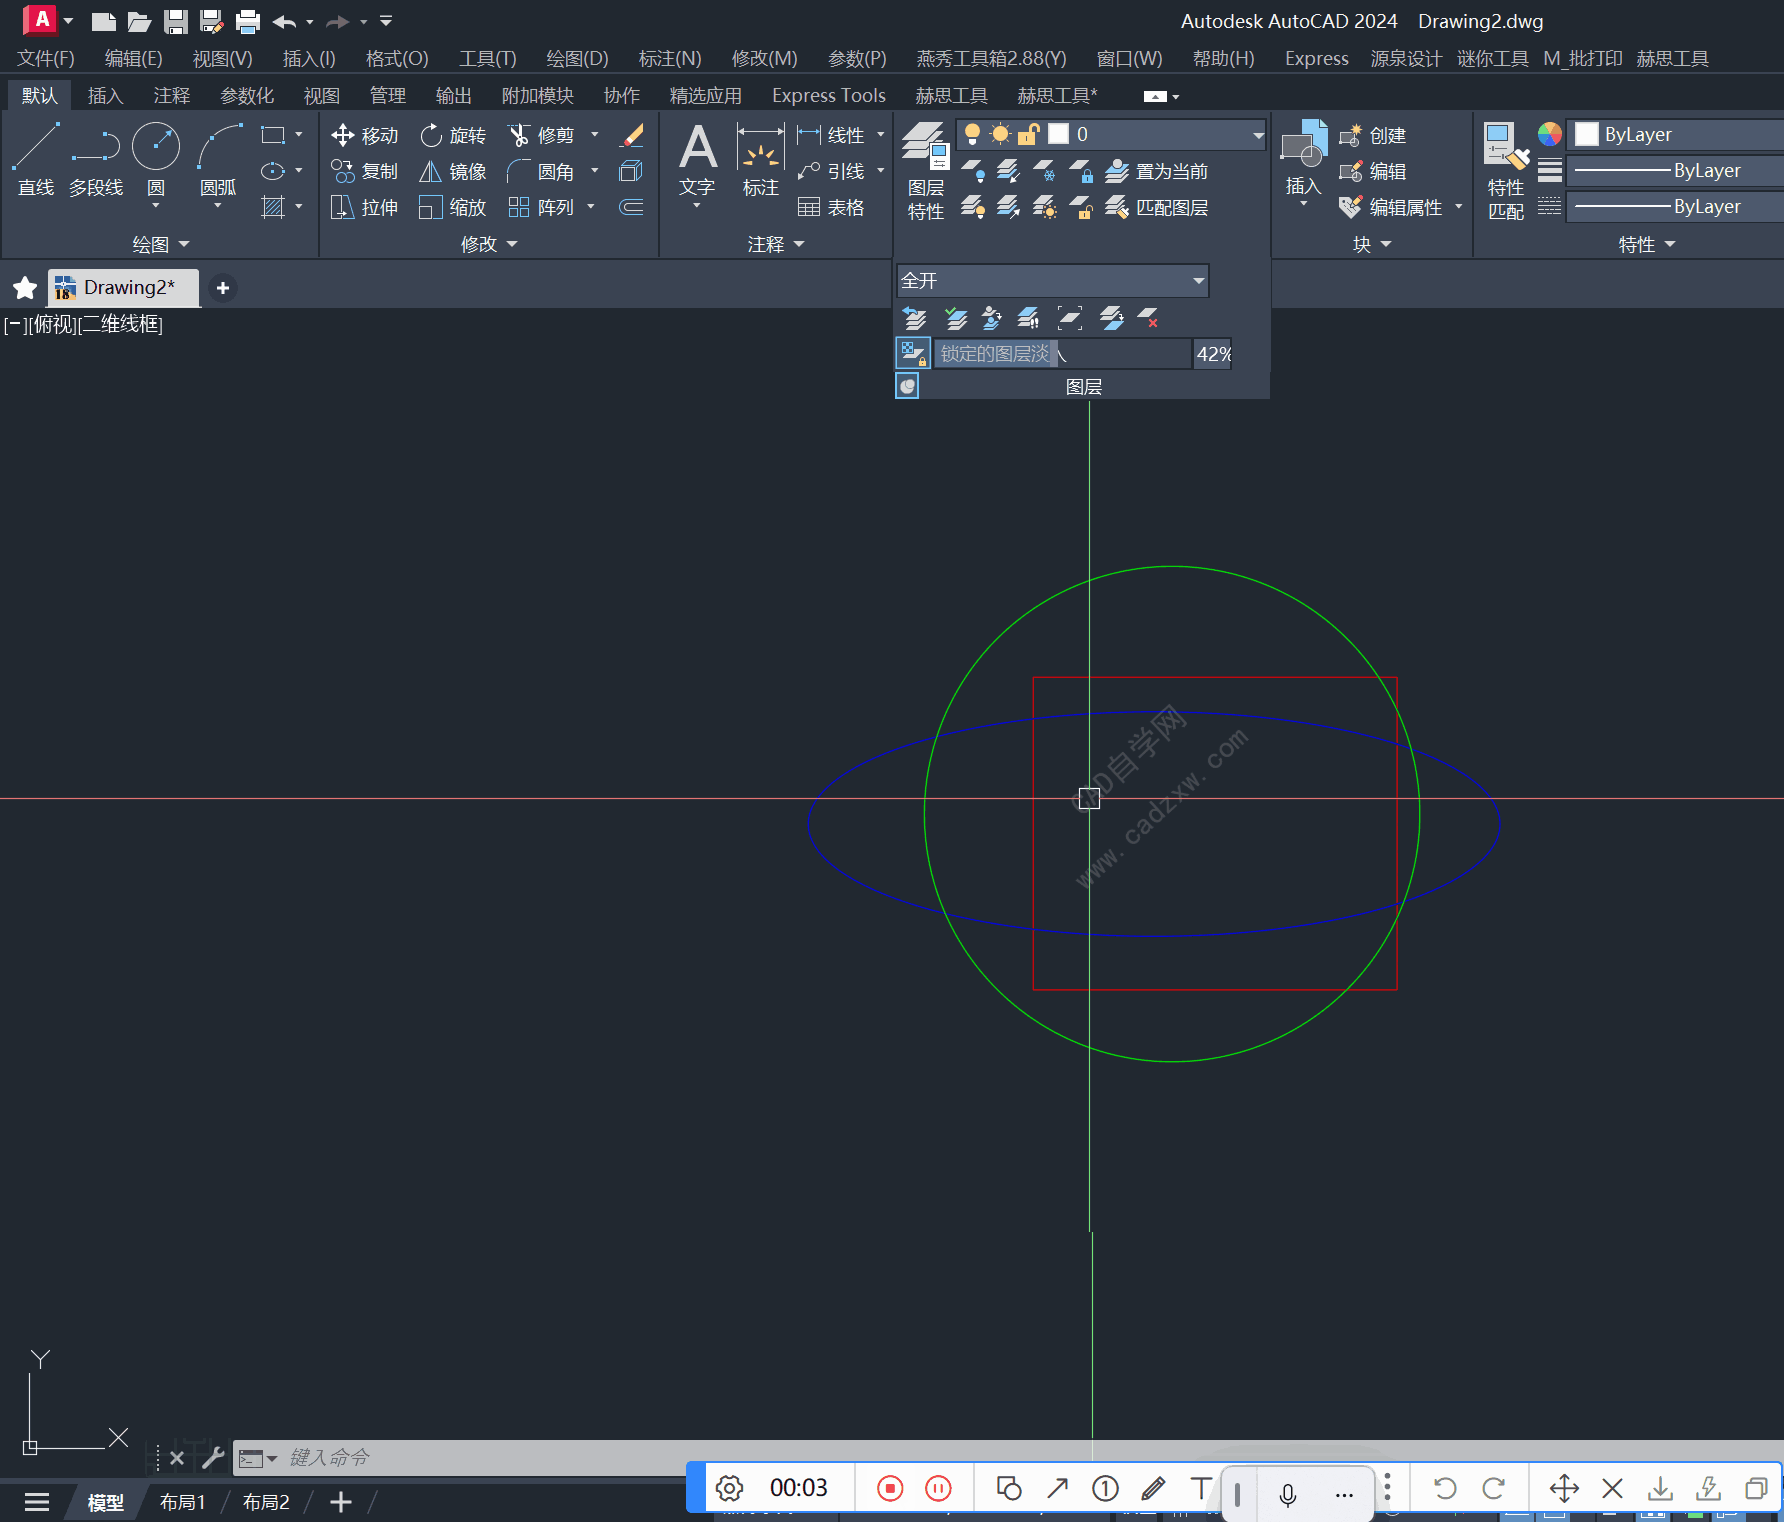Screen dimensions: 1784x1522
Task: Click the hatch tool icon
Action: pos(273,207)
